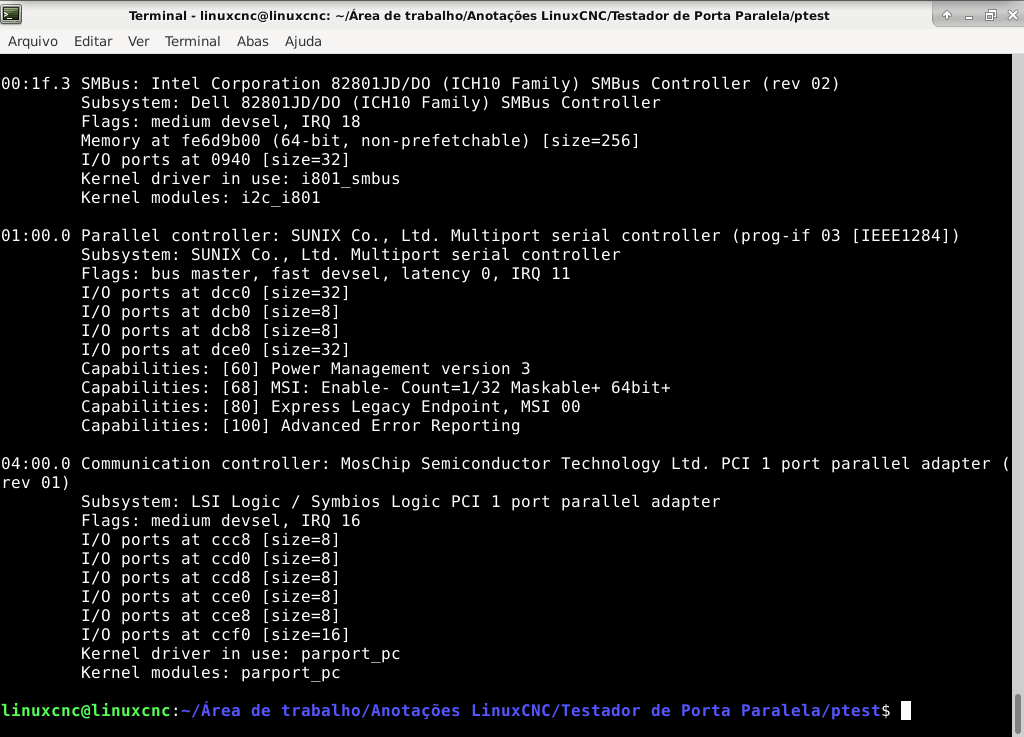Click the terminal vertical scrollbar thumb

pyautogui.click(x=1017, y=714)
